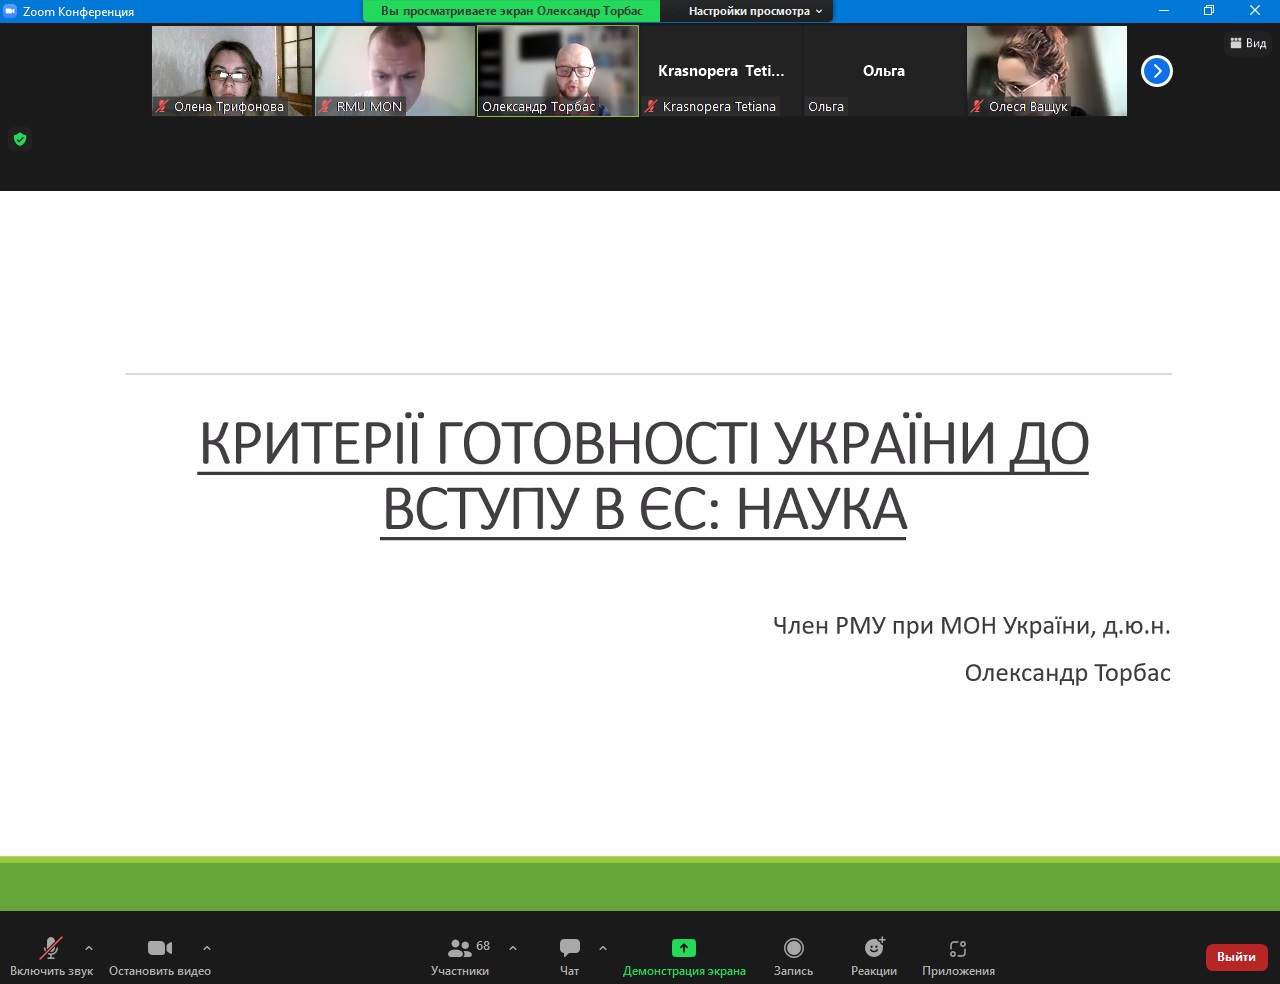Open the Participants panel icon
This screenshot has height=984, width=1280.
(x=460, y=948)
